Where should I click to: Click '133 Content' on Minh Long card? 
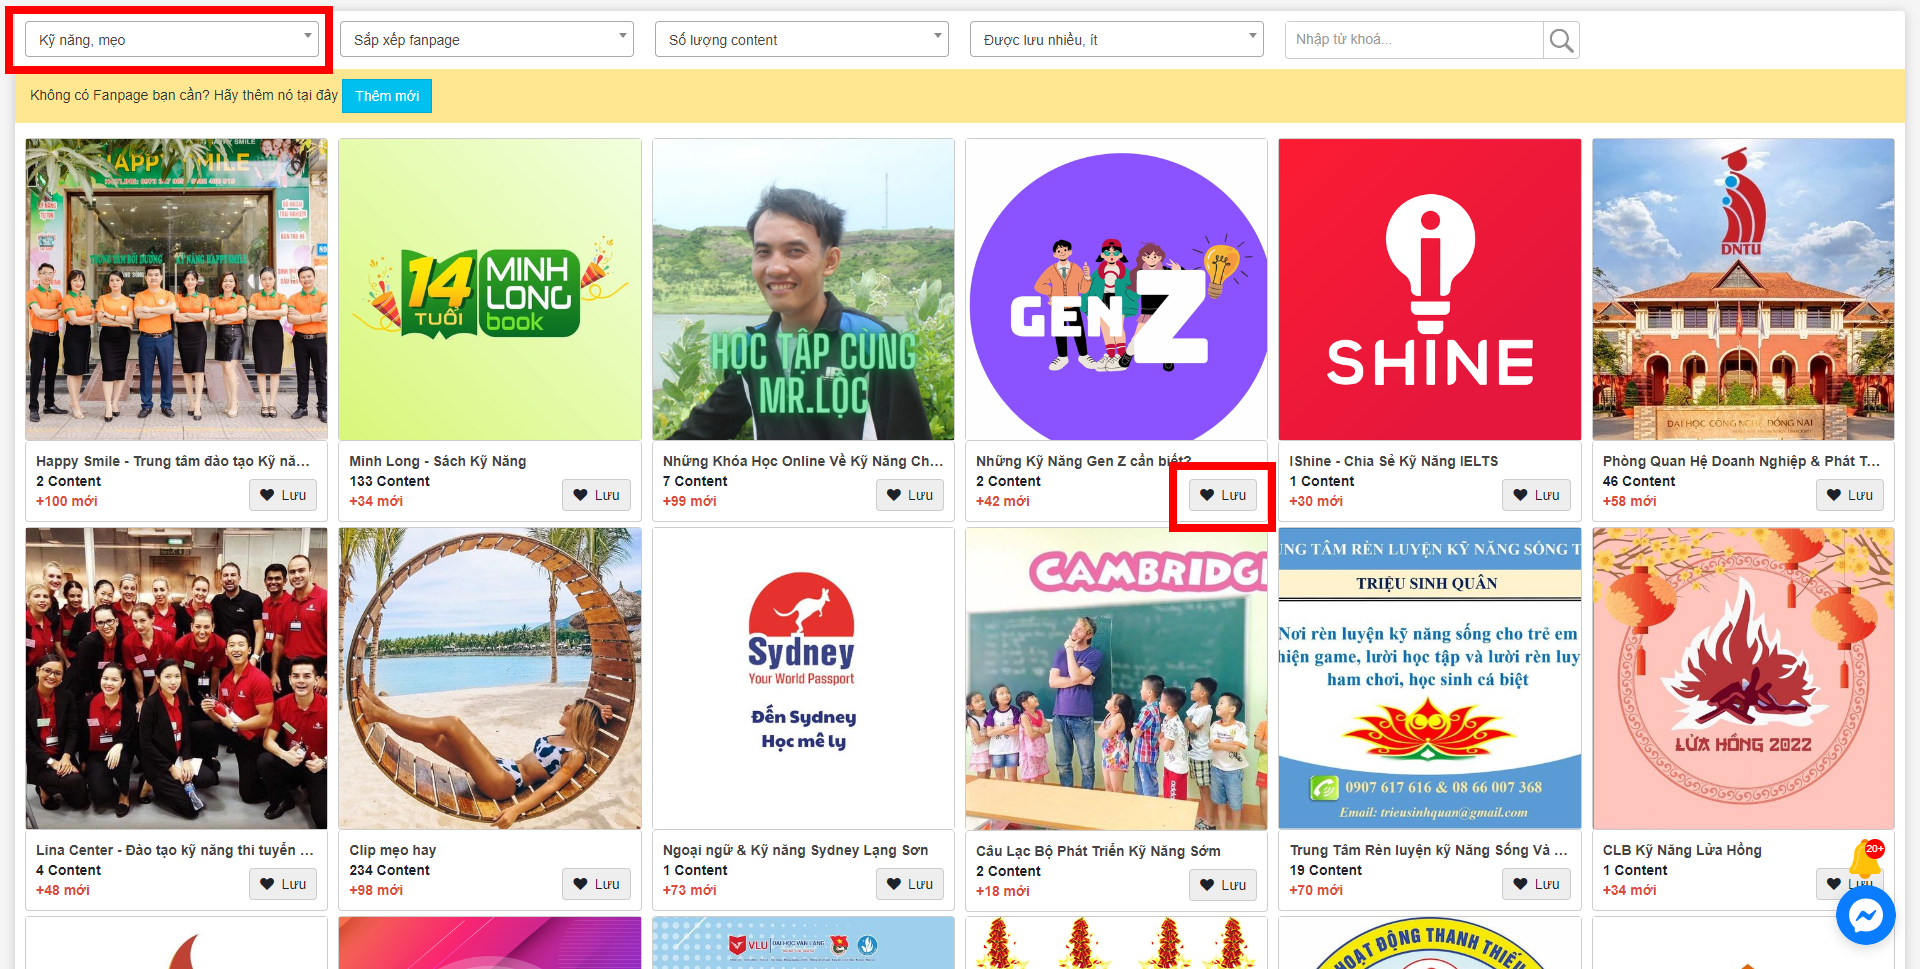389,481
